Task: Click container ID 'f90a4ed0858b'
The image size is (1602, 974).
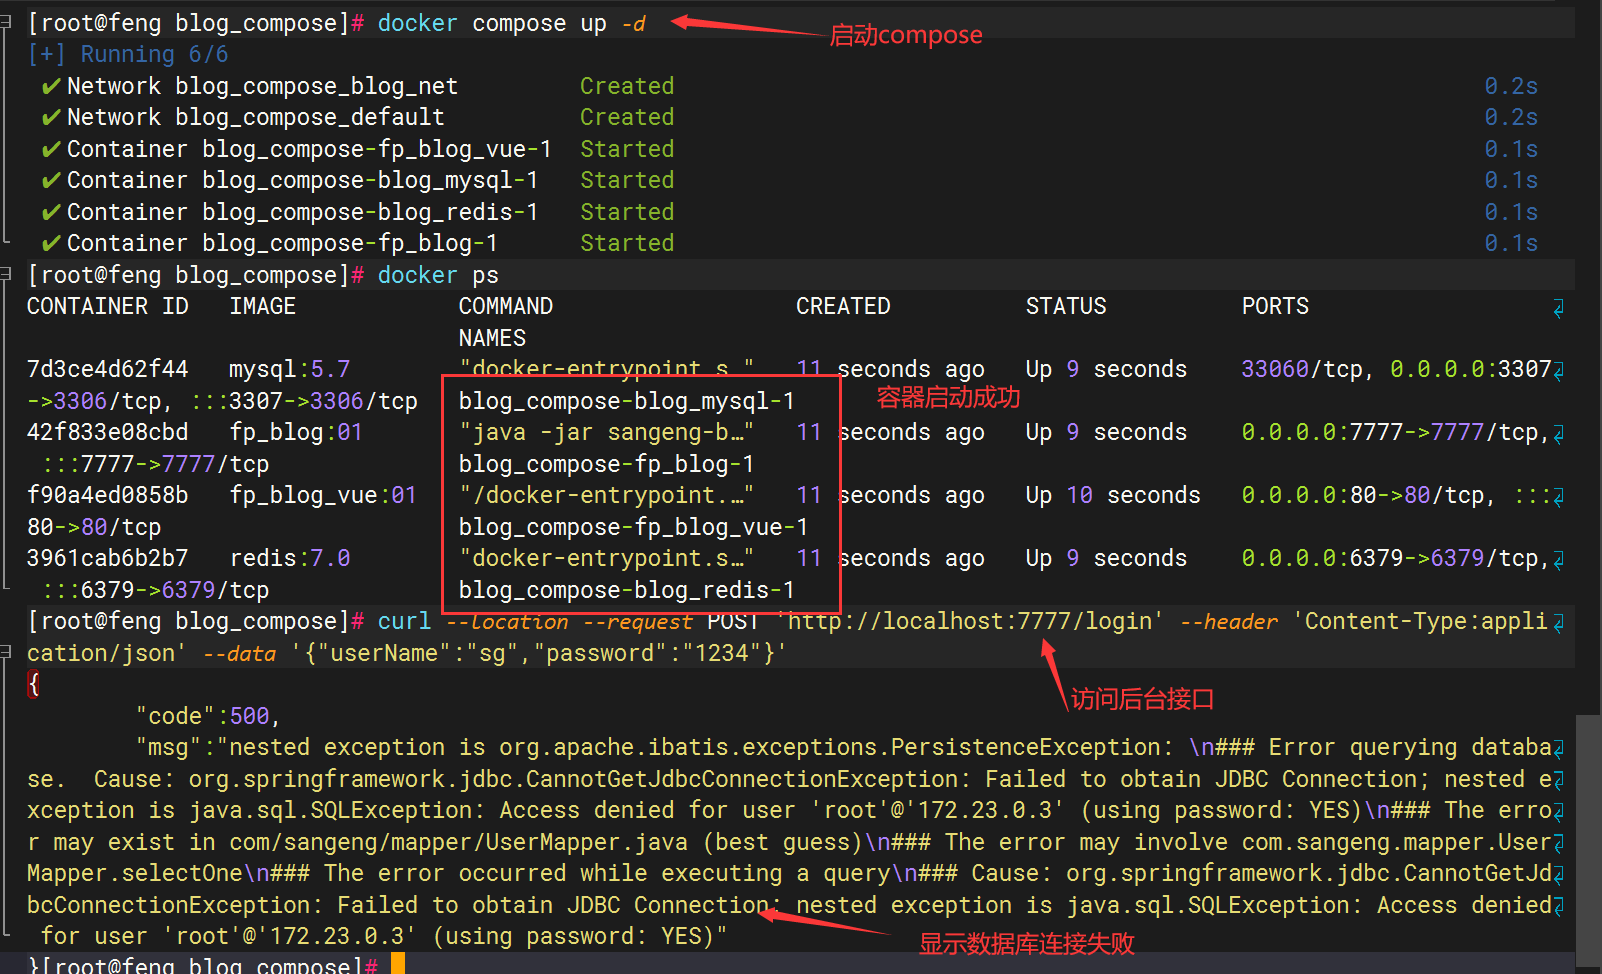Action: point(107,495)
